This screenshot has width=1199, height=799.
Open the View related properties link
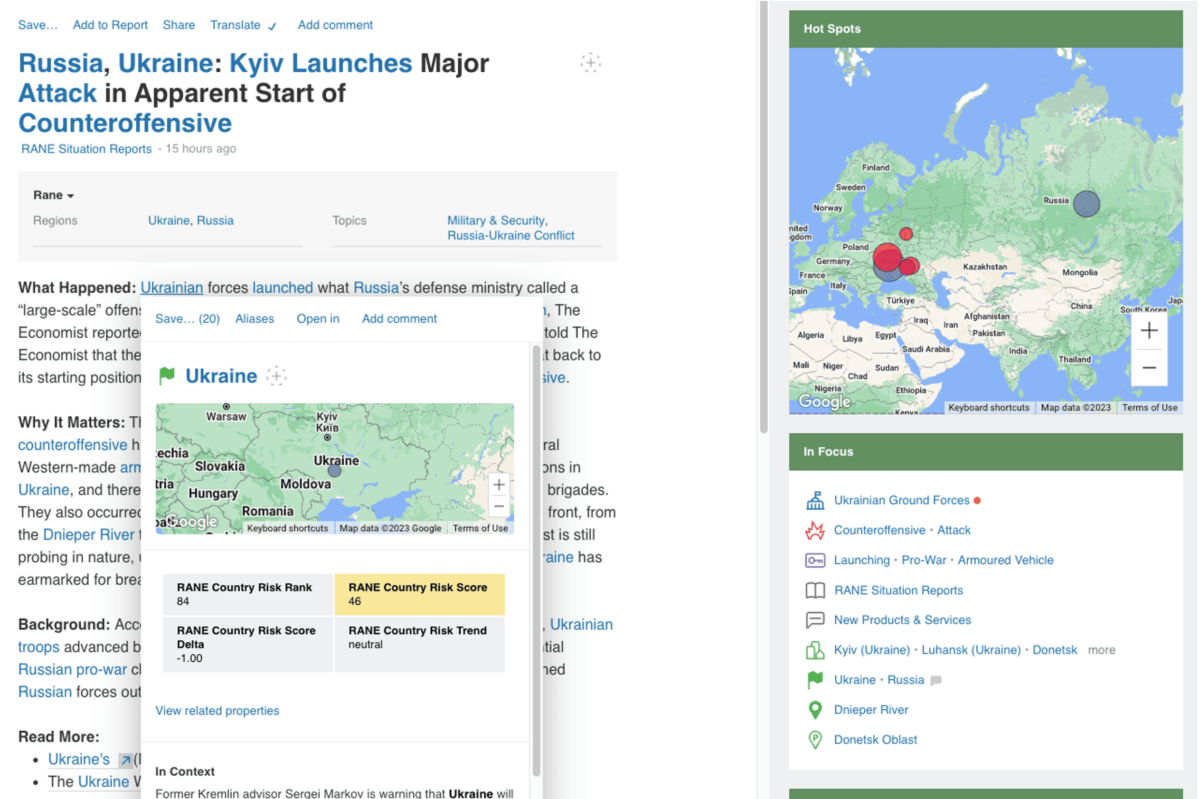(217, 711)
